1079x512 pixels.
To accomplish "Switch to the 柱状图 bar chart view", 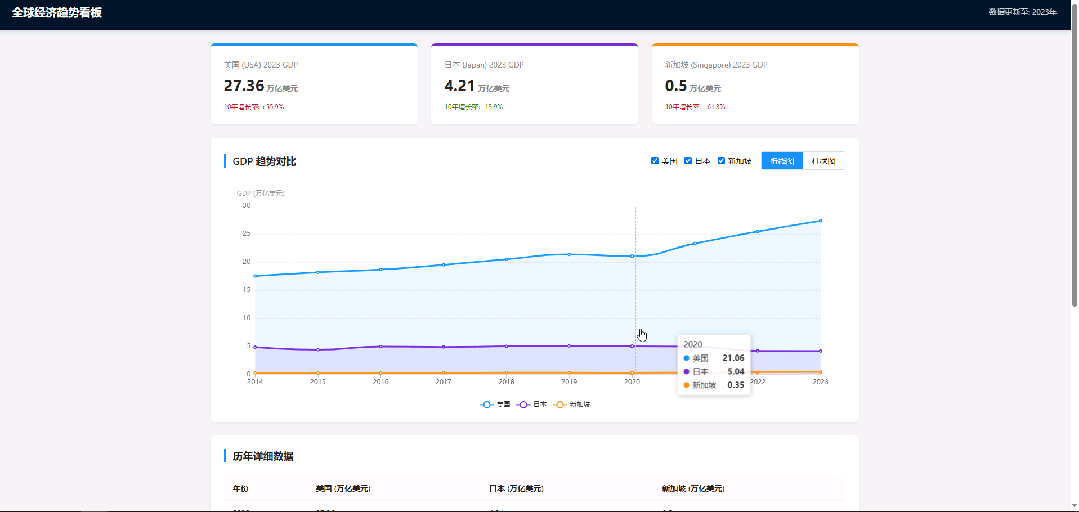I will coord(823,161).
